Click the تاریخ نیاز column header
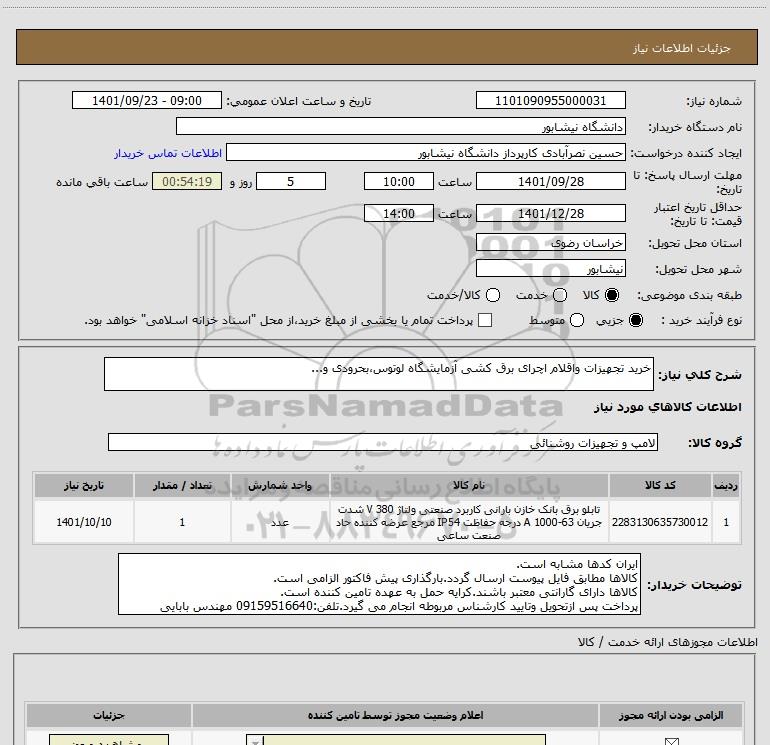This screenshot has width=770, height=745. [x=84, y=485]
